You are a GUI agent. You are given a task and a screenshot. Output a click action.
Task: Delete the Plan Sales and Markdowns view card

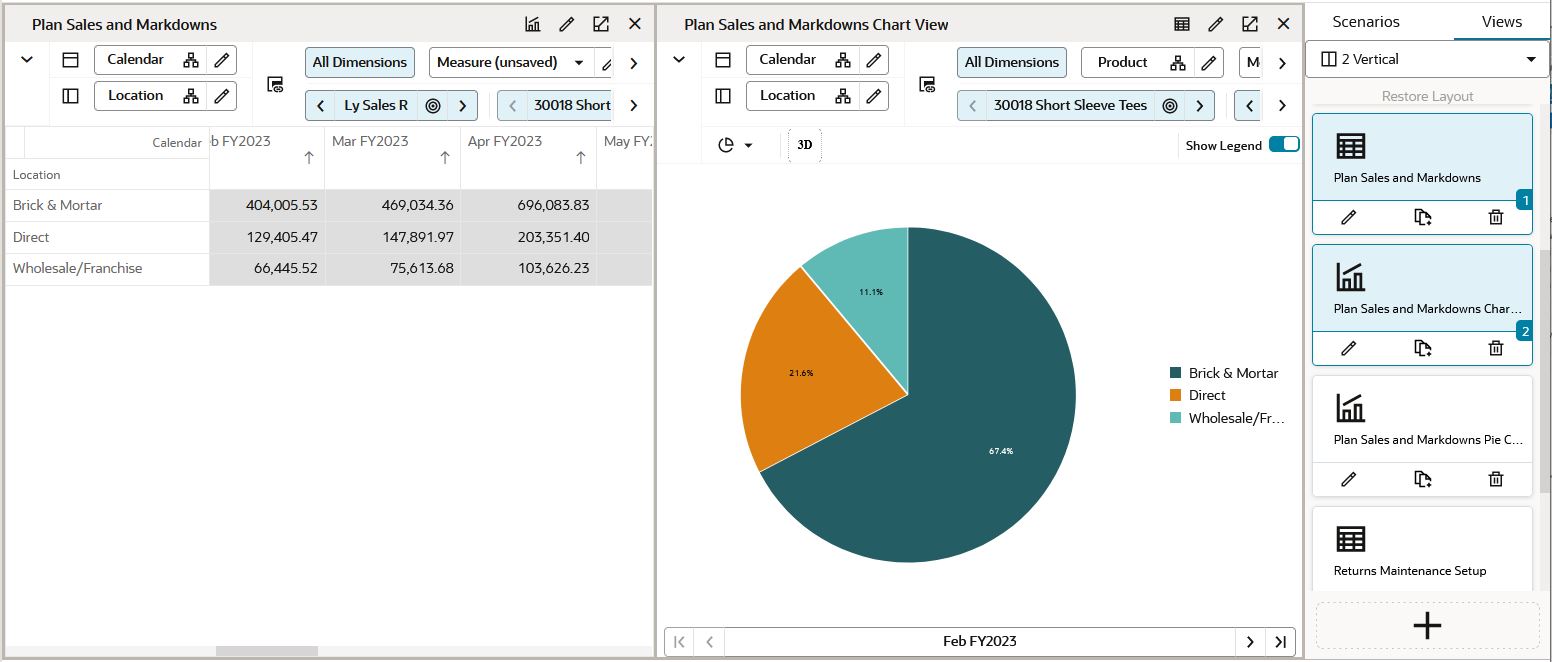[1496, 217]
